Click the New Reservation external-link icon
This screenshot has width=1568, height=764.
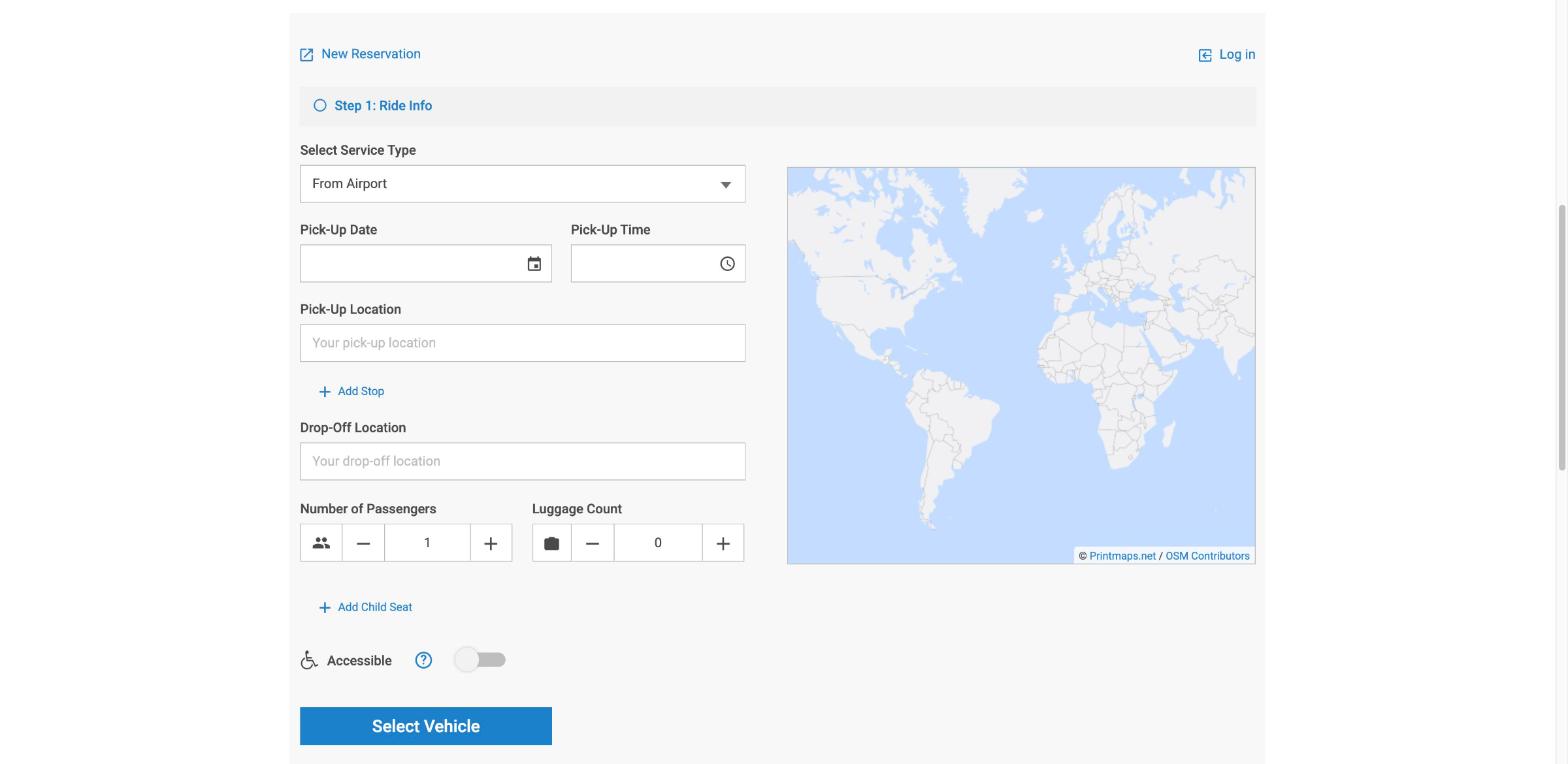pyautogui.click(x=307, y=55)
